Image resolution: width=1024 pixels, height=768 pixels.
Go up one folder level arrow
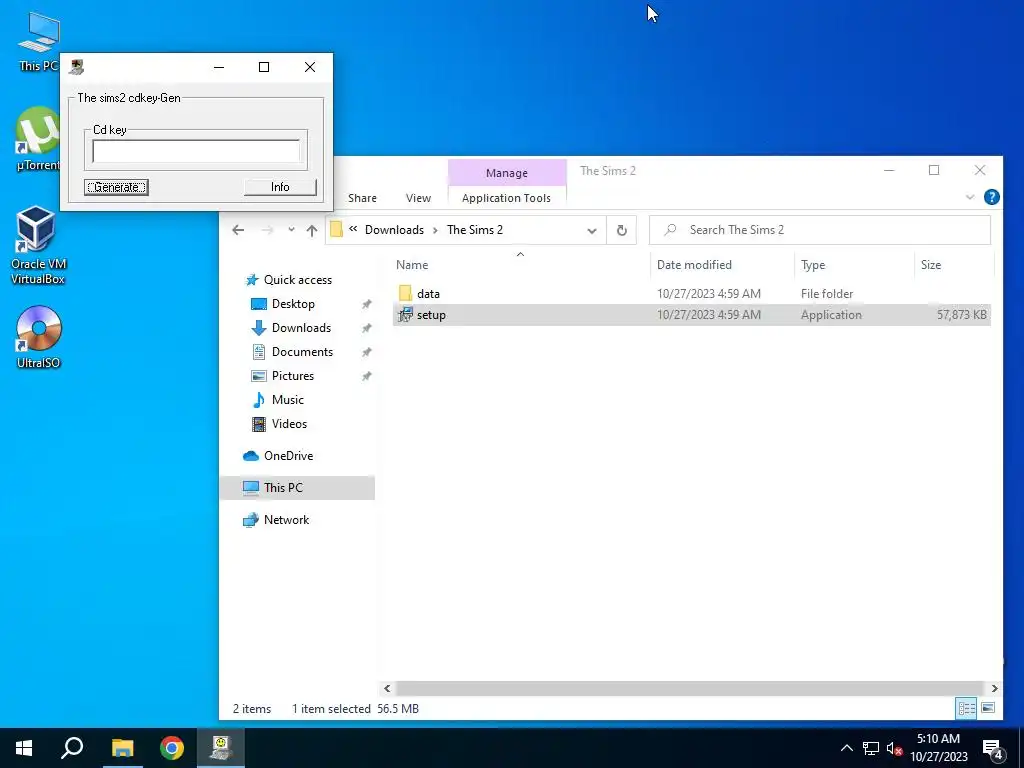click(312, 230)
